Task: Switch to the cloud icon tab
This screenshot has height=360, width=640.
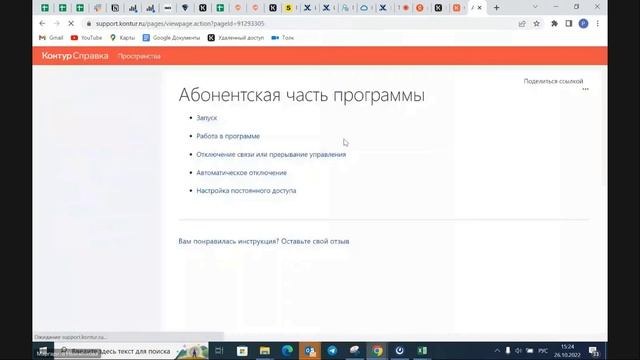Action: (364, 8)
